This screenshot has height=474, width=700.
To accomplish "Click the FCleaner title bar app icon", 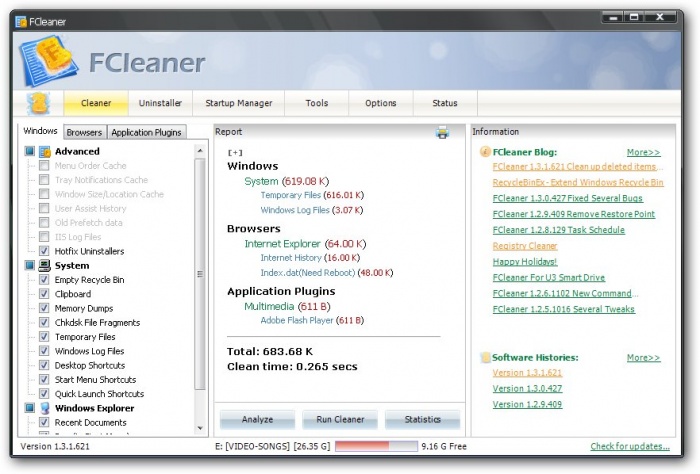I will point(21,21).
